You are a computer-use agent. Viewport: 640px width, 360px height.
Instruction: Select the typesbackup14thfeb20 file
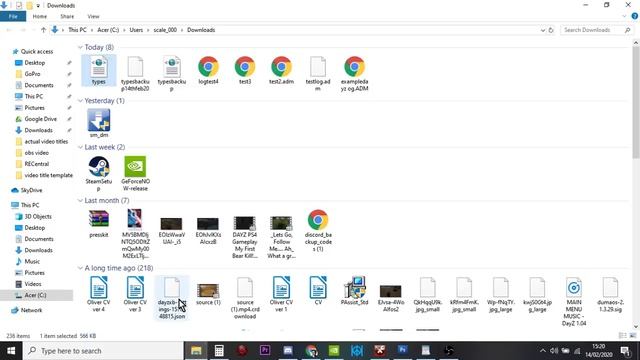pos(135,74)
